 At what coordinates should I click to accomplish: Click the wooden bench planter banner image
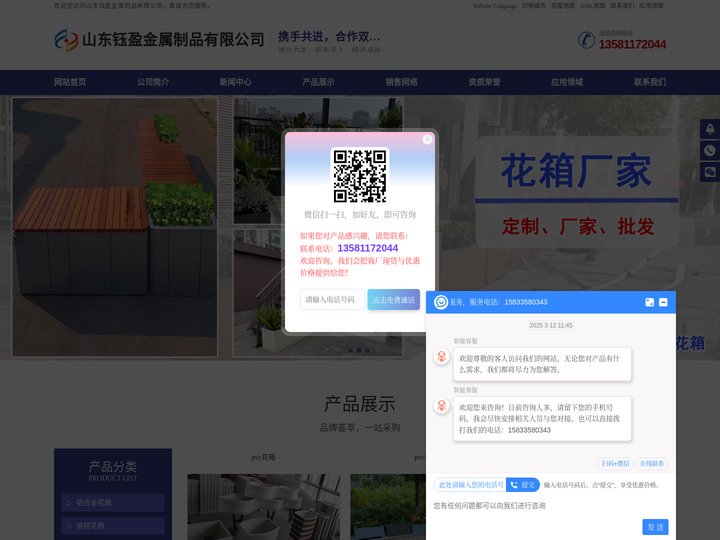115,227
